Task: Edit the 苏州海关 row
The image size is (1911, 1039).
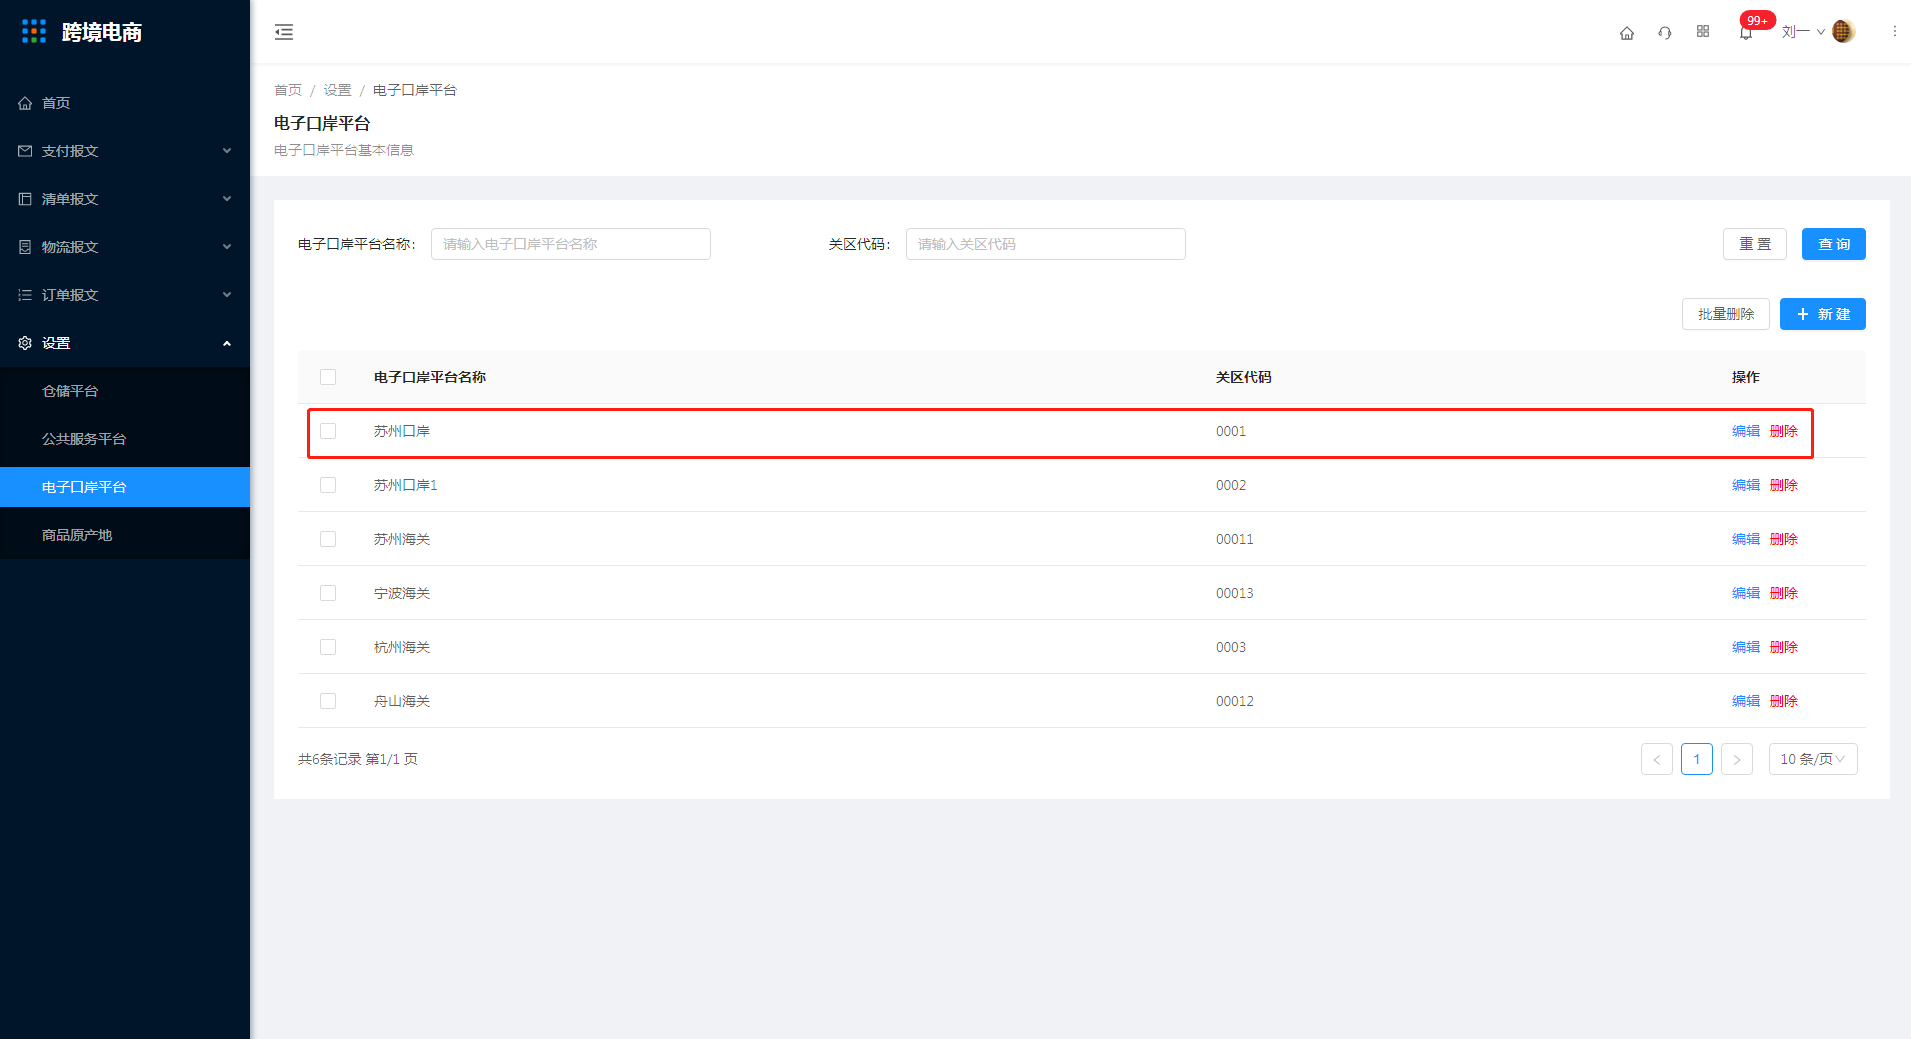Action: [1746, 539]
